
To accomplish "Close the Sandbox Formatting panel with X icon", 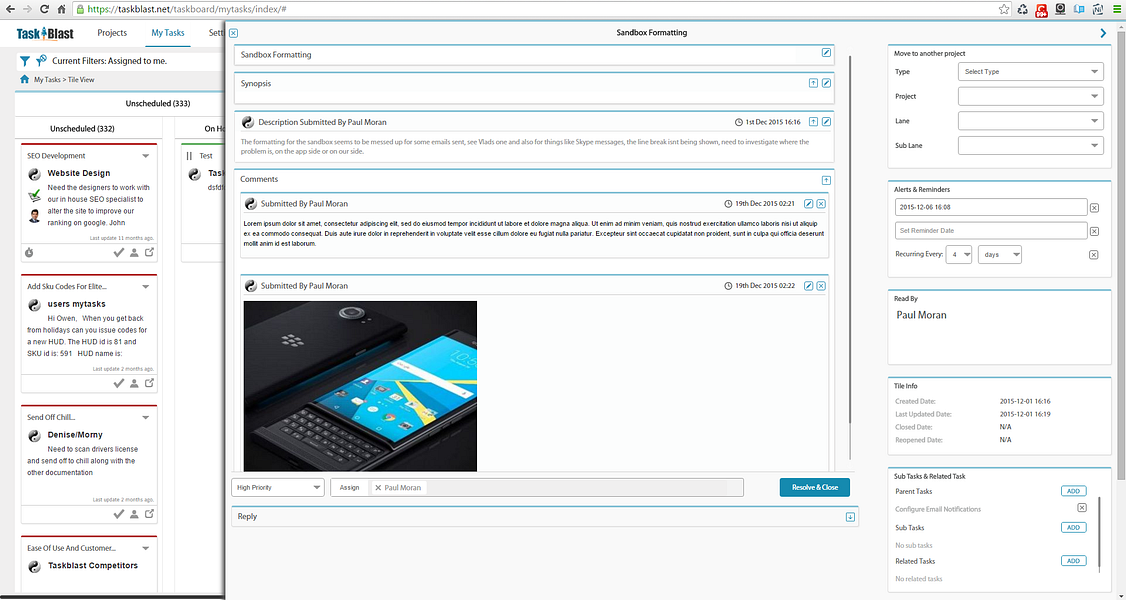I will (233, 33).
